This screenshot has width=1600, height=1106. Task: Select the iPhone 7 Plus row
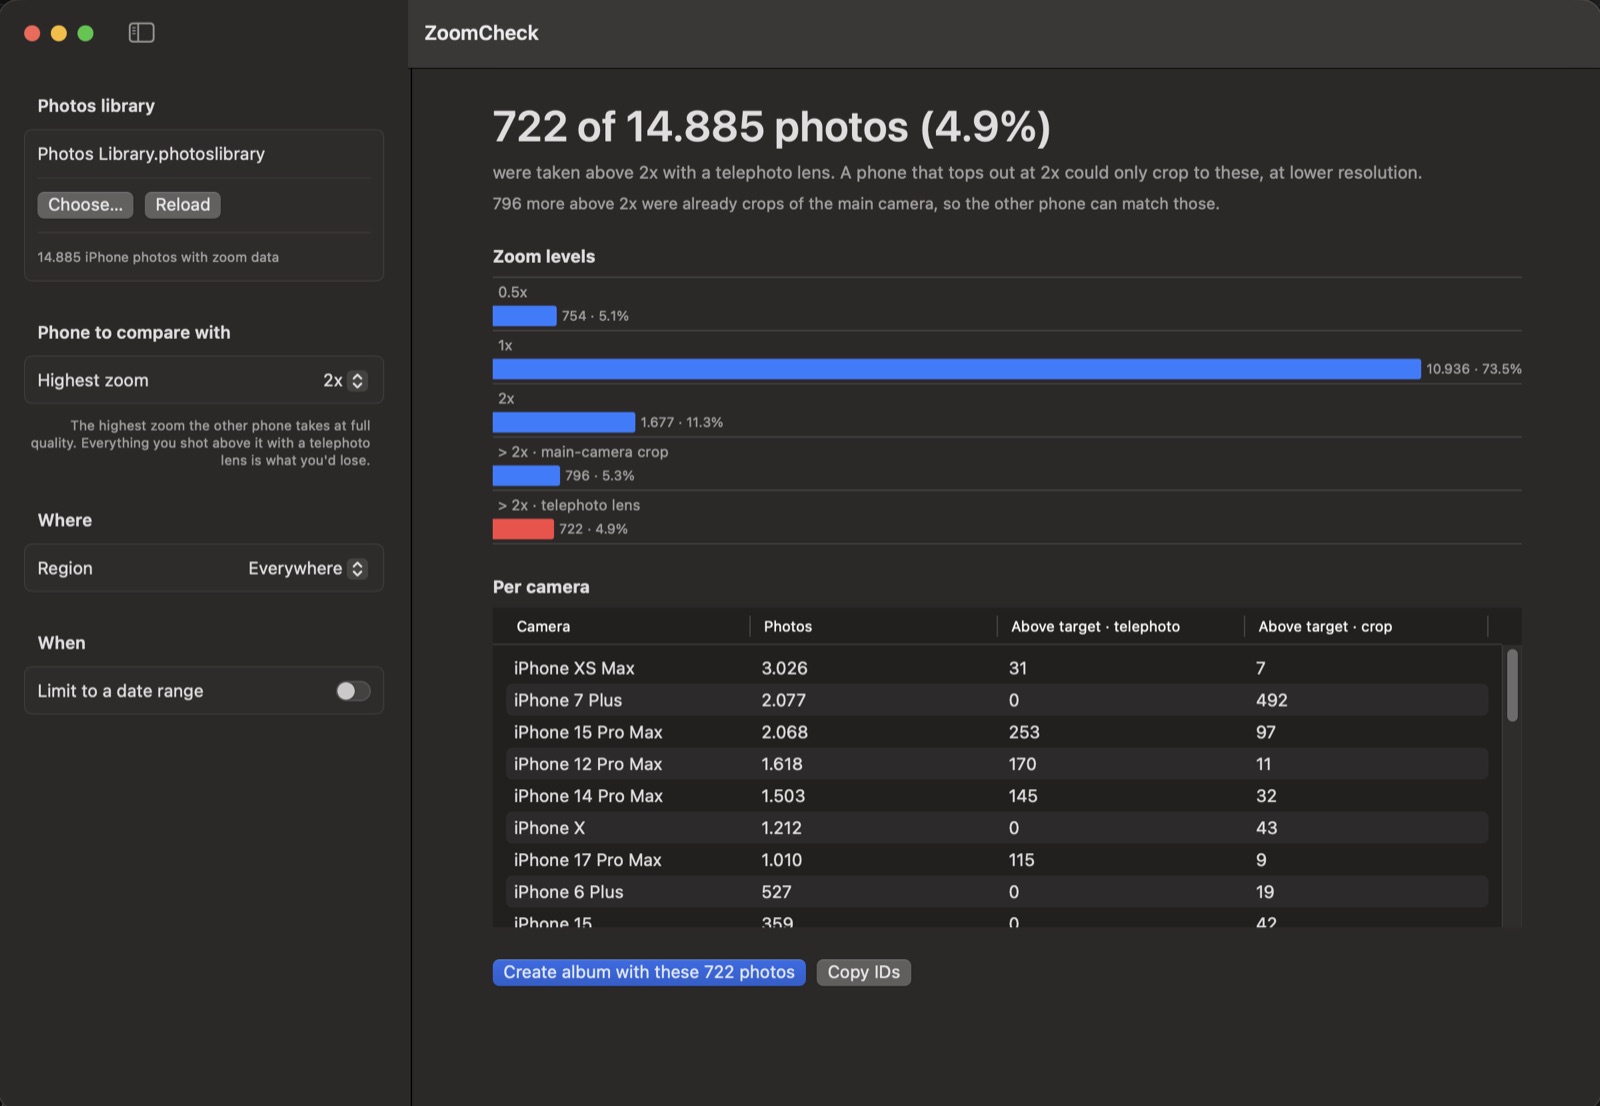click(995, 700)
